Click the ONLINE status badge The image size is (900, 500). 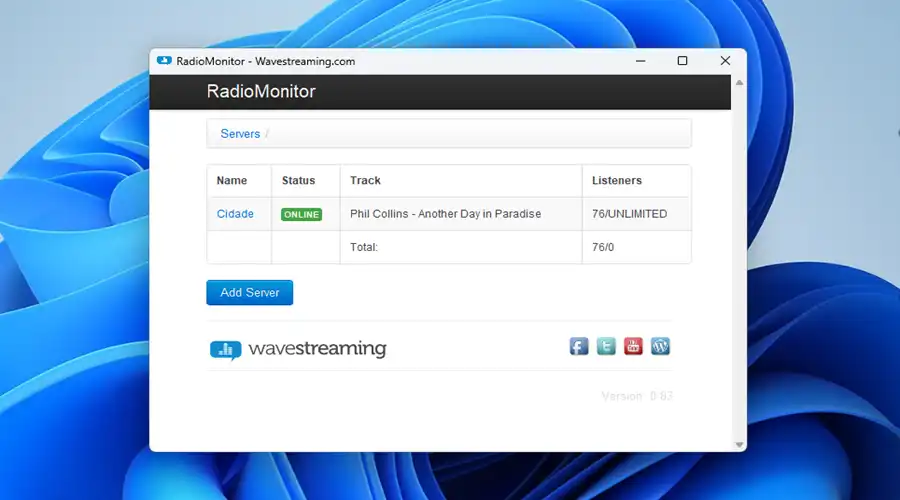(x=301, y=214)
